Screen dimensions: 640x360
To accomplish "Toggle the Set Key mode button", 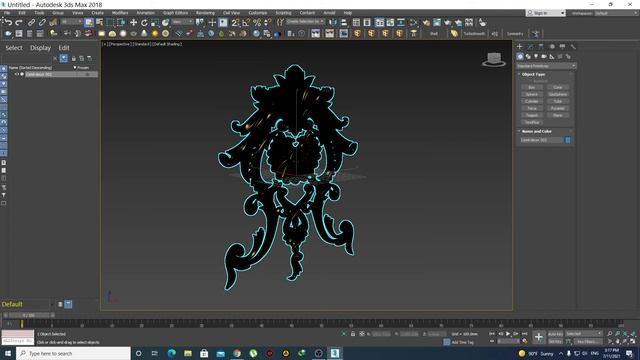I will pyautogui.click(x=555, y=342).
